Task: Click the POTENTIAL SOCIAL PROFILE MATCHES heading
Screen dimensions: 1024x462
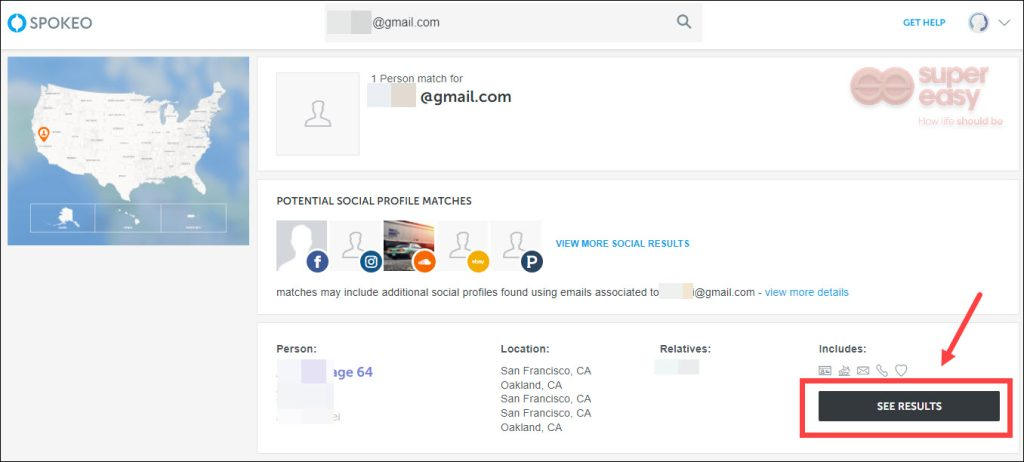Action: (x=374, y=201)
